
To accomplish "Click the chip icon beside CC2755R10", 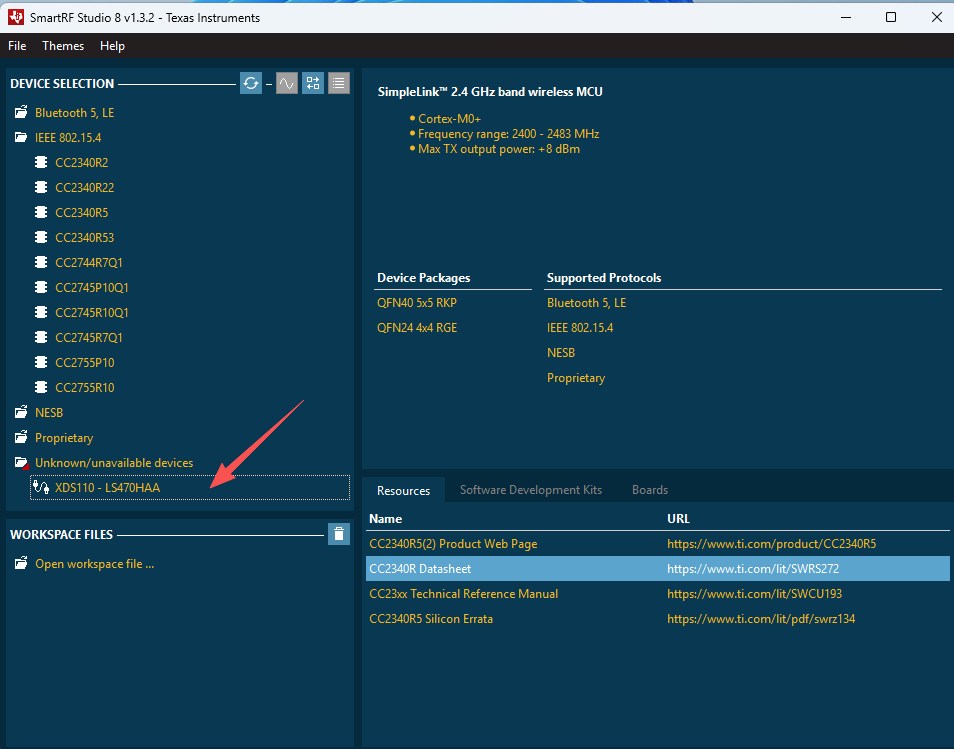I will point(41,387).
